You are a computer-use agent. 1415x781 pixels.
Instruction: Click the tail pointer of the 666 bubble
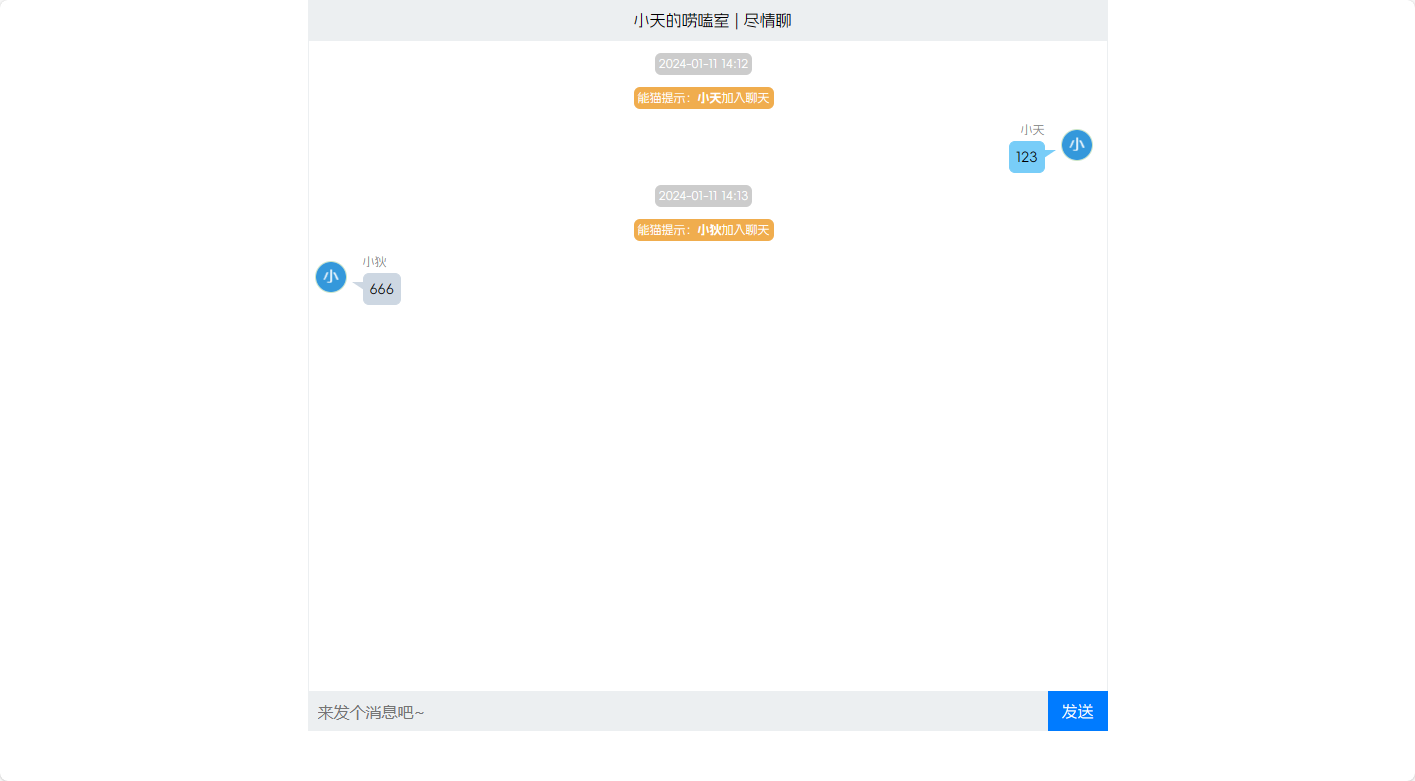pos(358,286)
